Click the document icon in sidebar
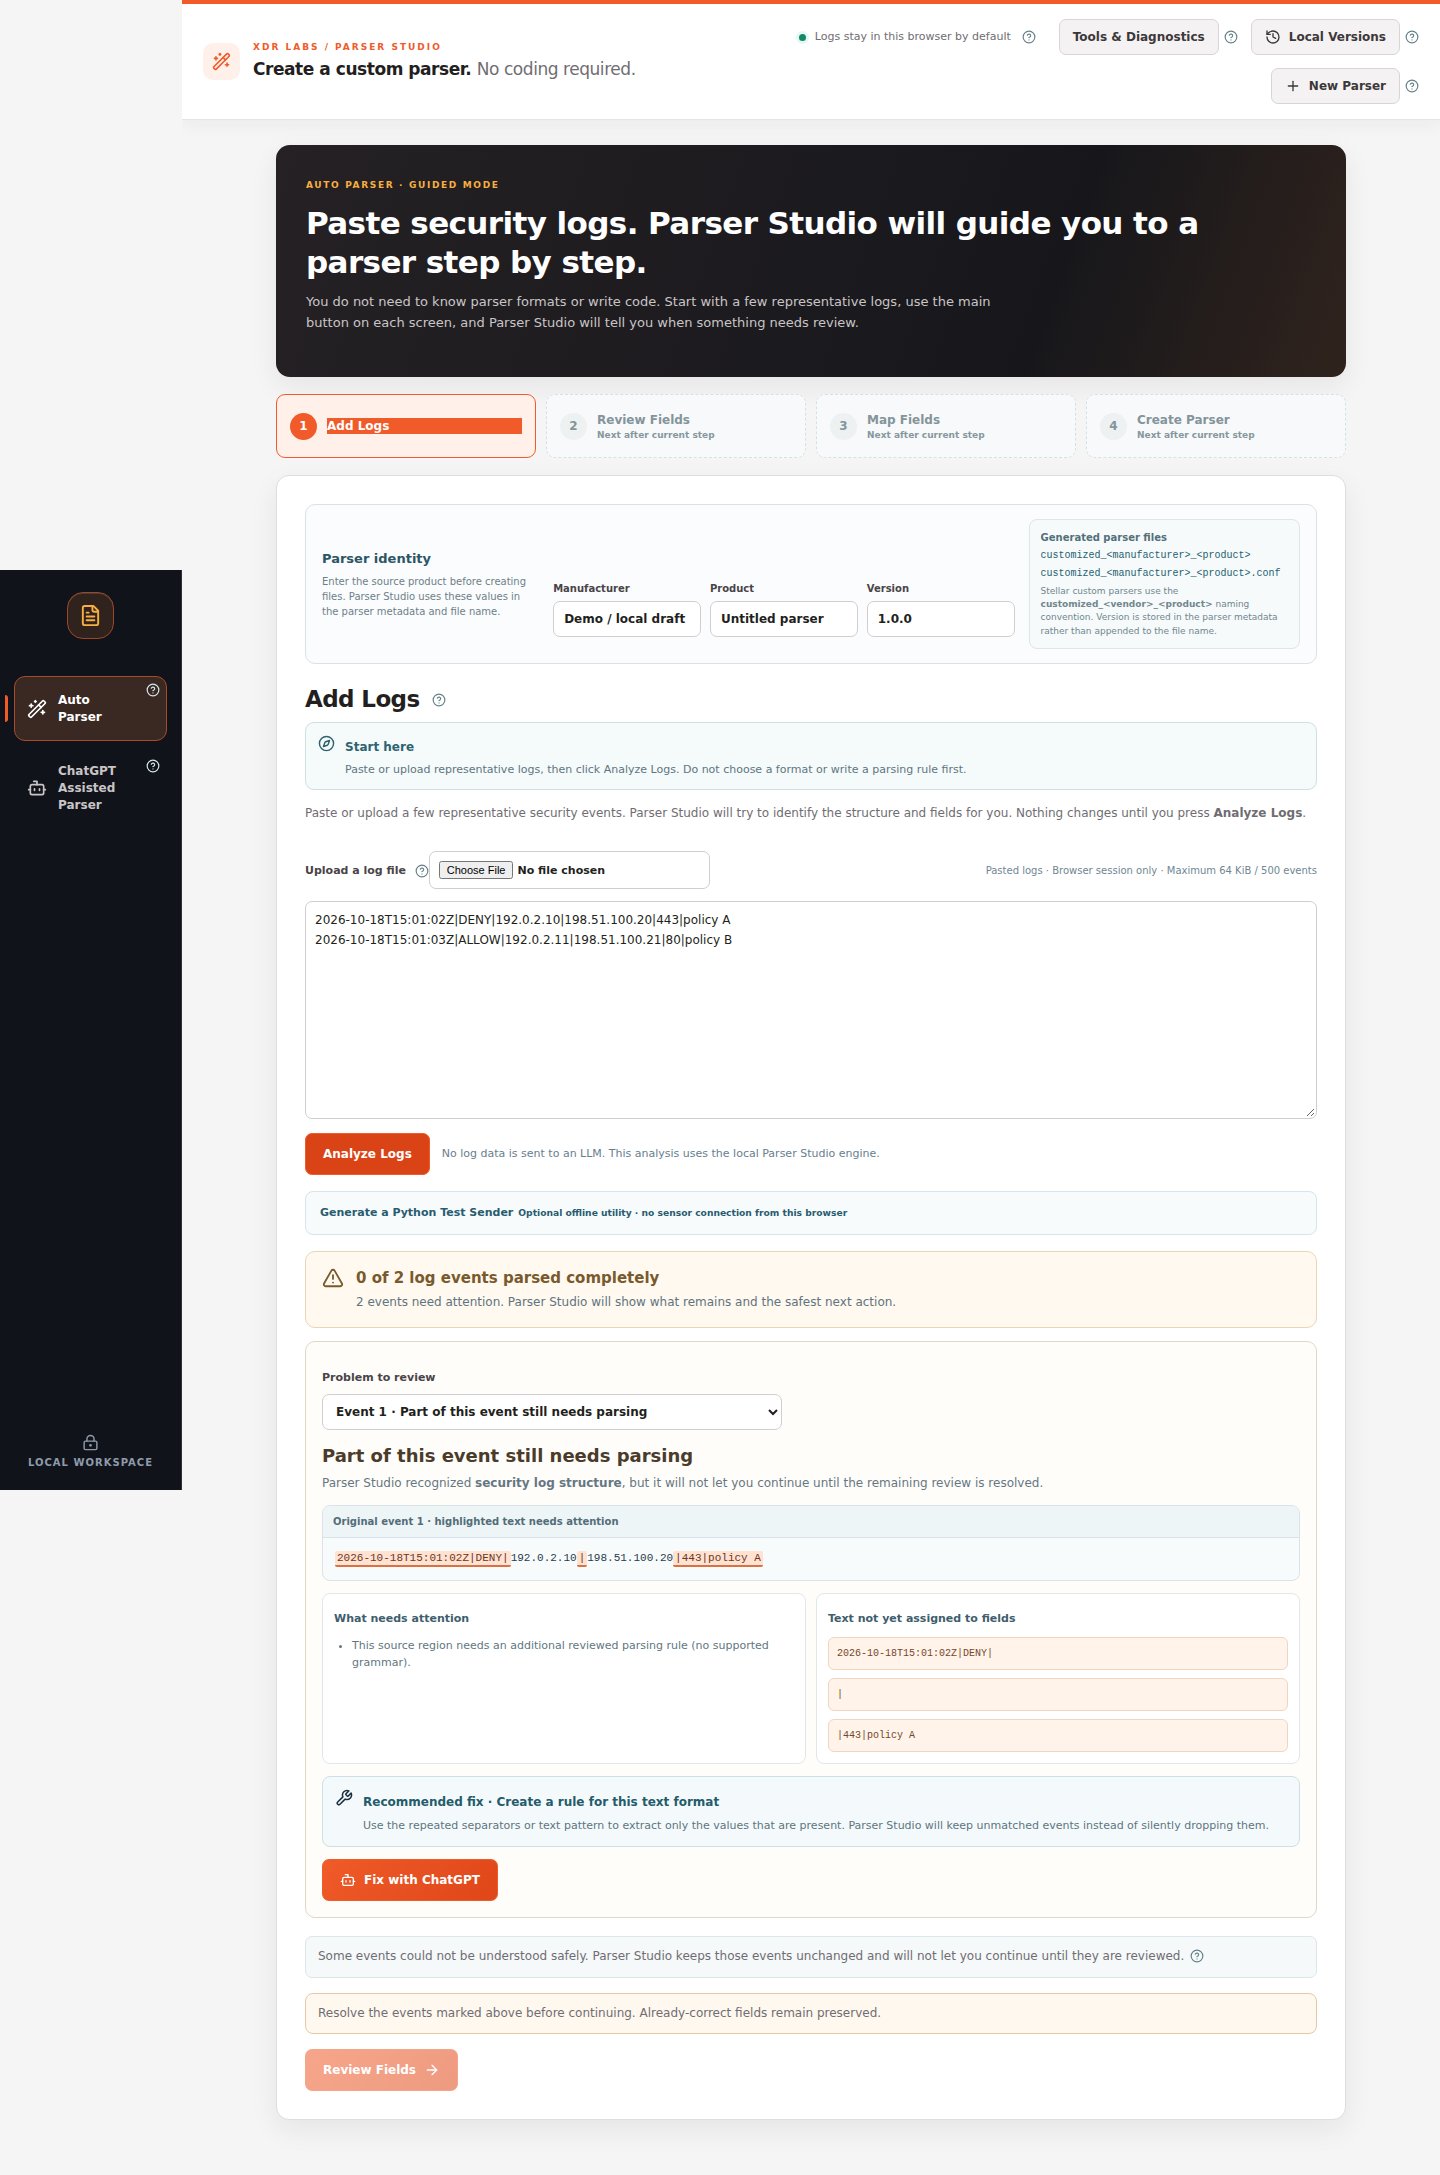The width and height of the screenshot is (1440, 2175). 90,615
